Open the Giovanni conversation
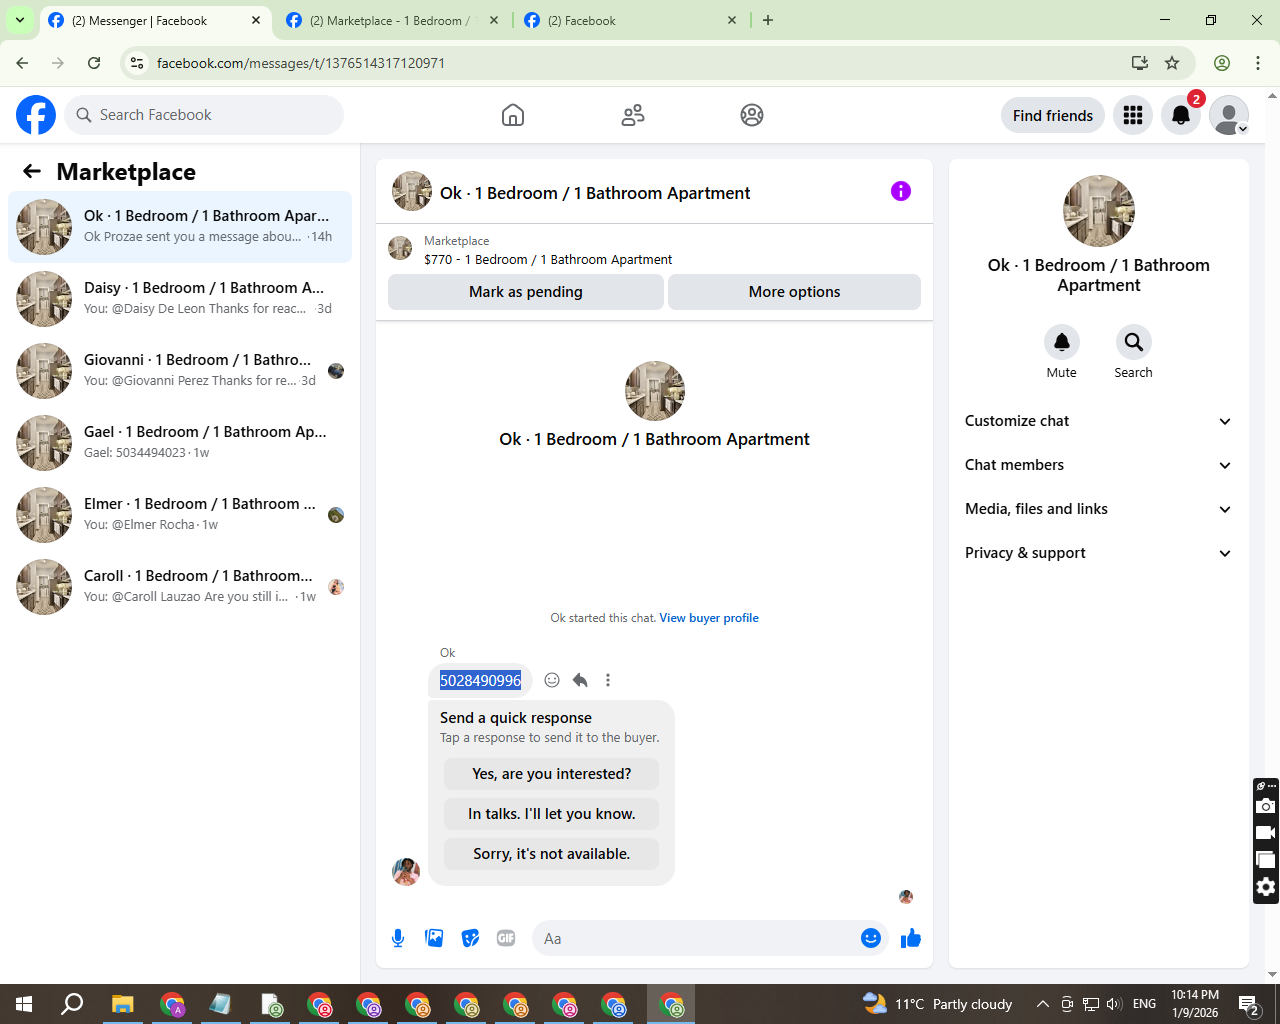1280x1024 pixels. 180,371
